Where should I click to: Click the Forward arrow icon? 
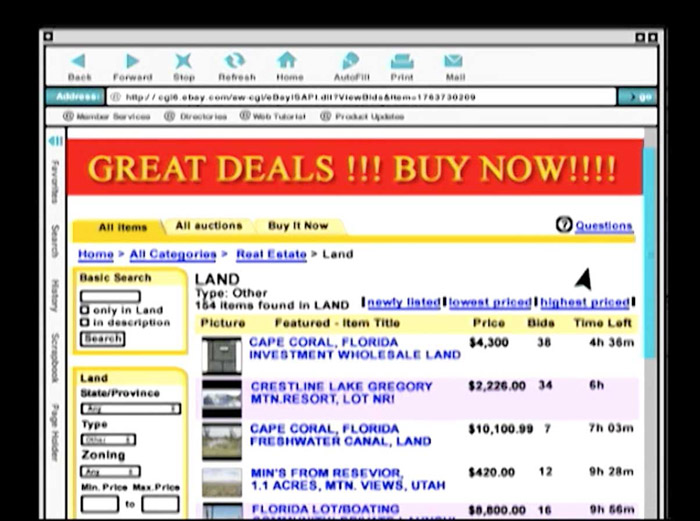coord(133,61)
